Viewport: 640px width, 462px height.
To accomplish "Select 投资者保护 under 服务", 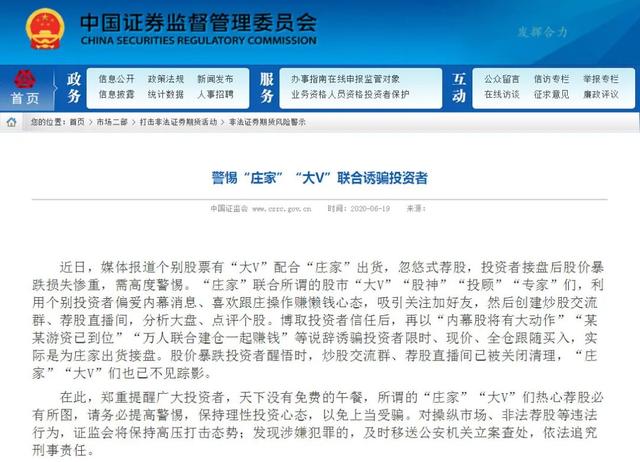I will pos(386,94).
